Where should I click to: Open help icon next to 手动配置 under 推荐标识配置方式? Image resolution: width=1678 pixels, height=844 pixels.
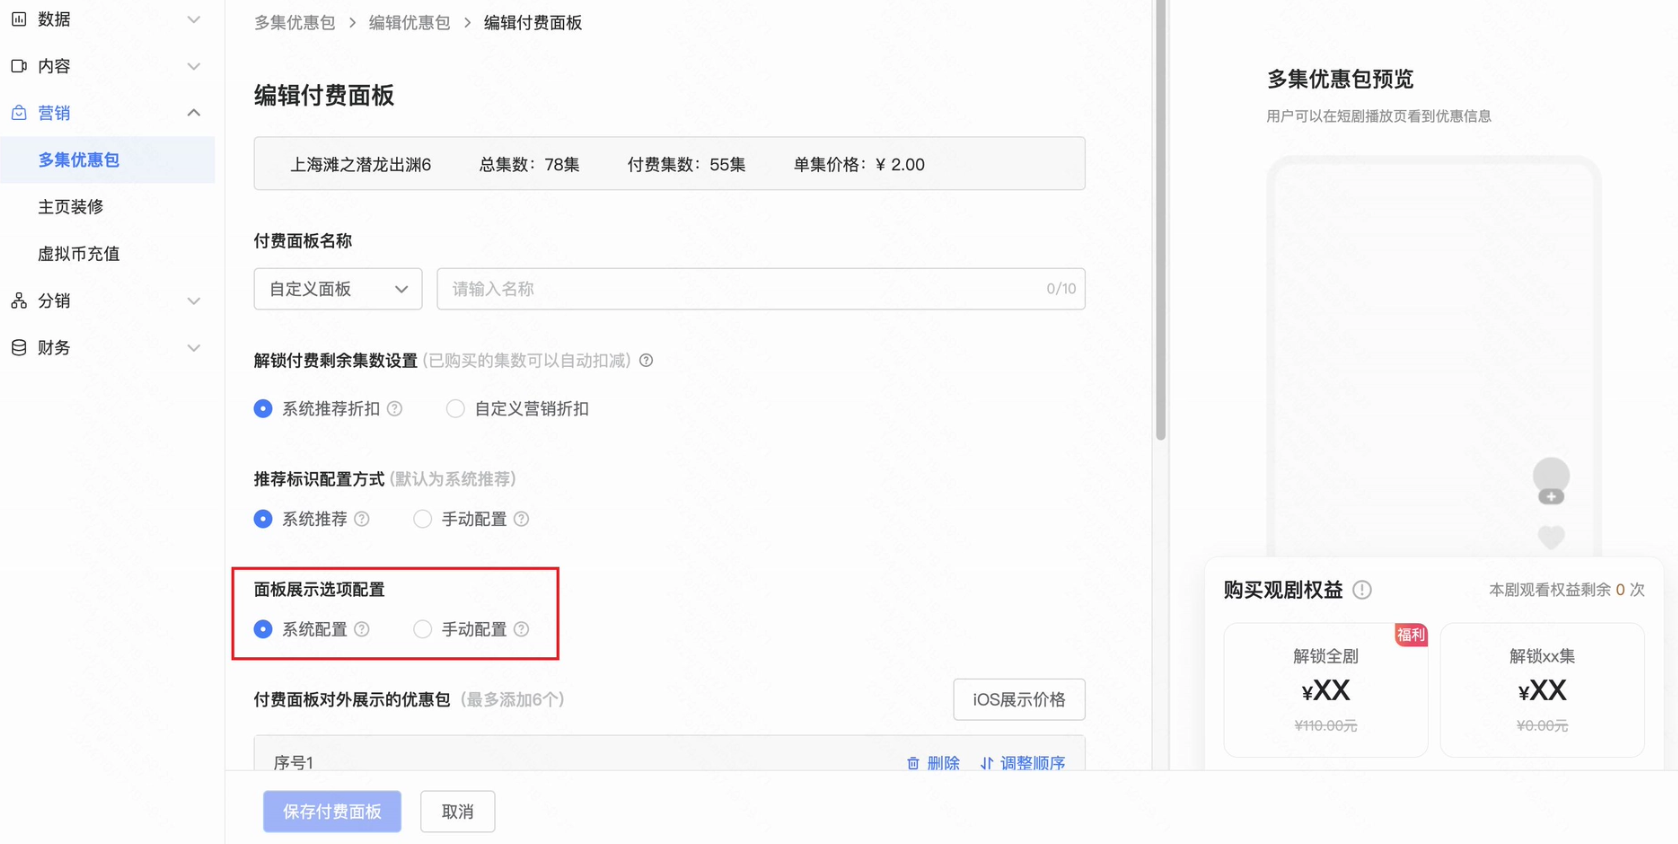521,519
